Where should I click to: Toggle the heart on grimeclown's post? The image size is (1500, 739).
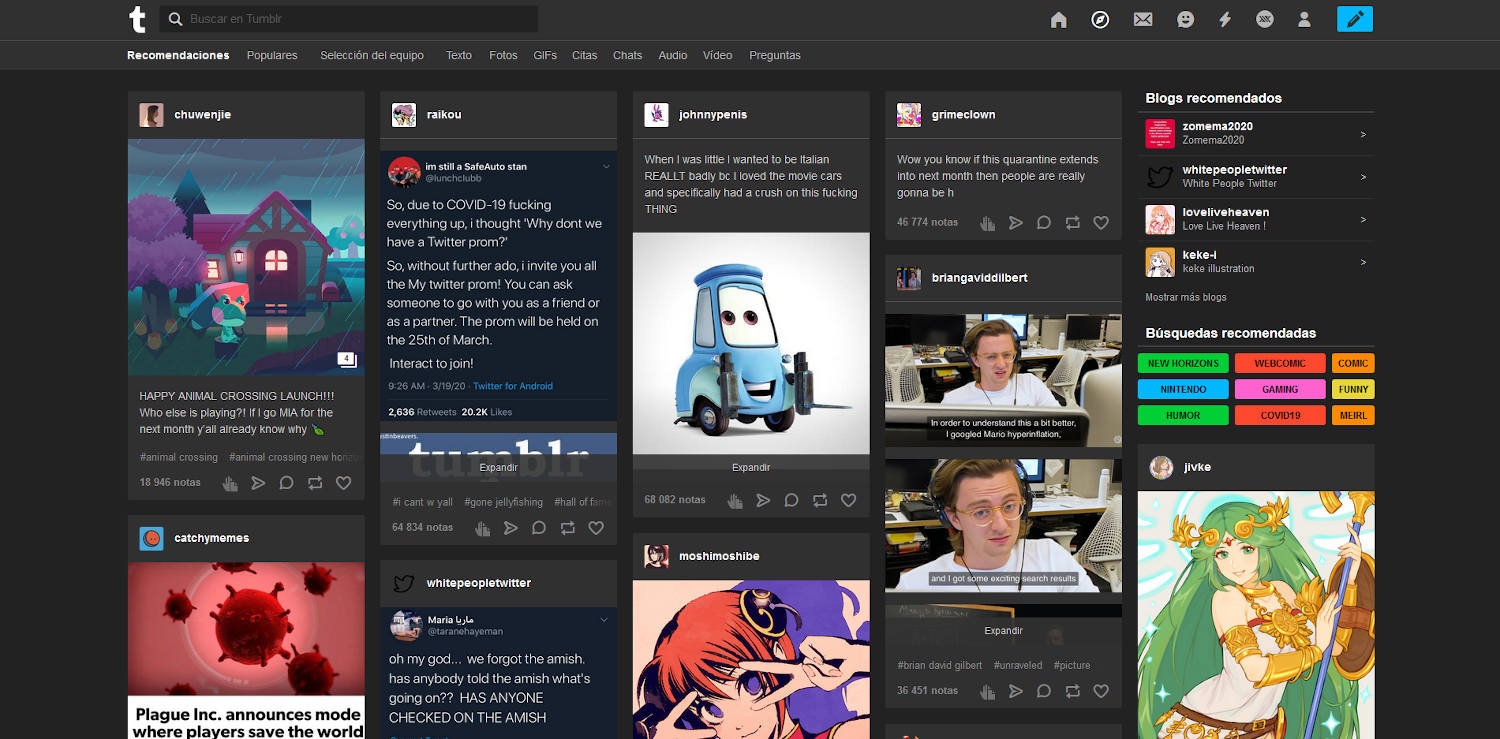[x=1101, y=223]
